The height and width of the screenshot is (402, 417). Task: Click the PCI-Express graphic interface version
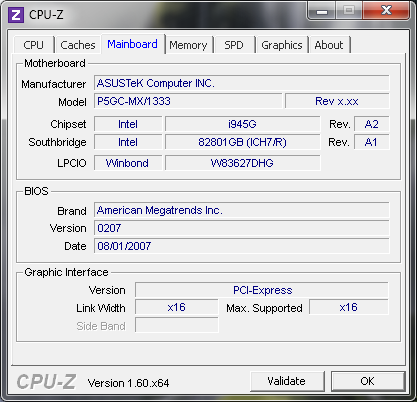(x=262, y=290)
